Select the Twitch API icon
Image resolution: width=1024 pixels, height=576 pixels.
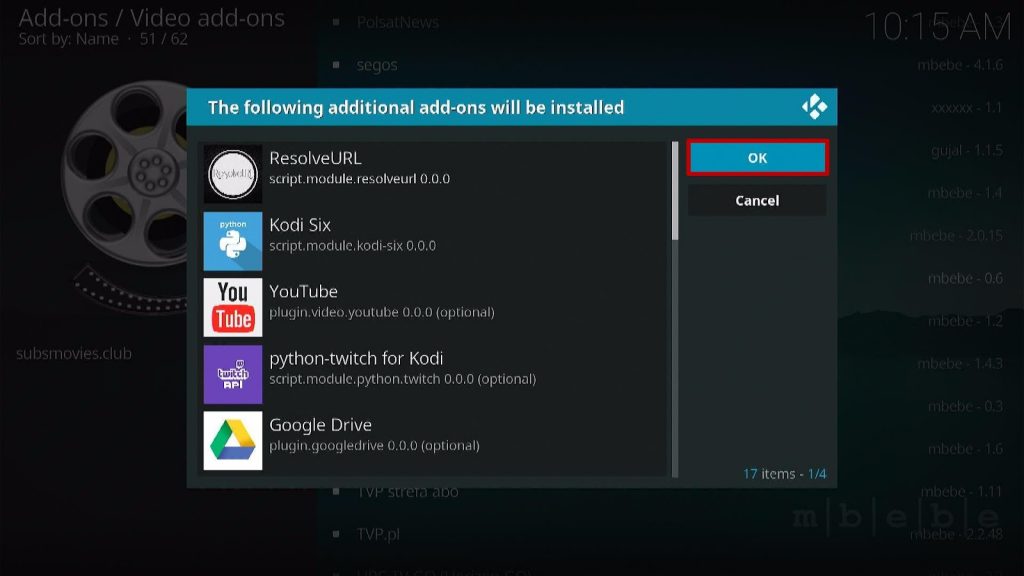pyautogui.click(x=232, y=374)
